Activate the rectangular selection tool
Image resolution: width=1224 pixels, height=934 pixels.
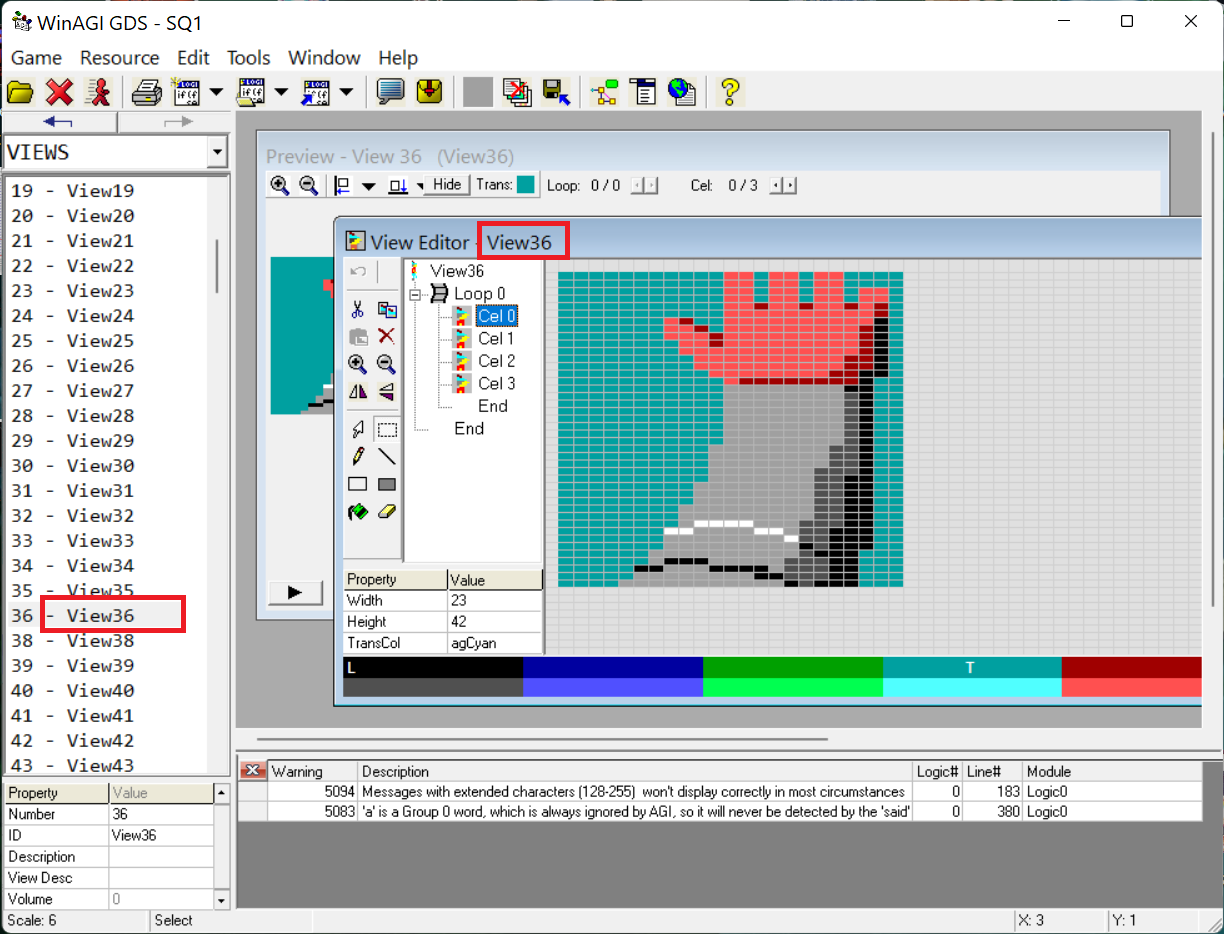click(x=387, y=430)
